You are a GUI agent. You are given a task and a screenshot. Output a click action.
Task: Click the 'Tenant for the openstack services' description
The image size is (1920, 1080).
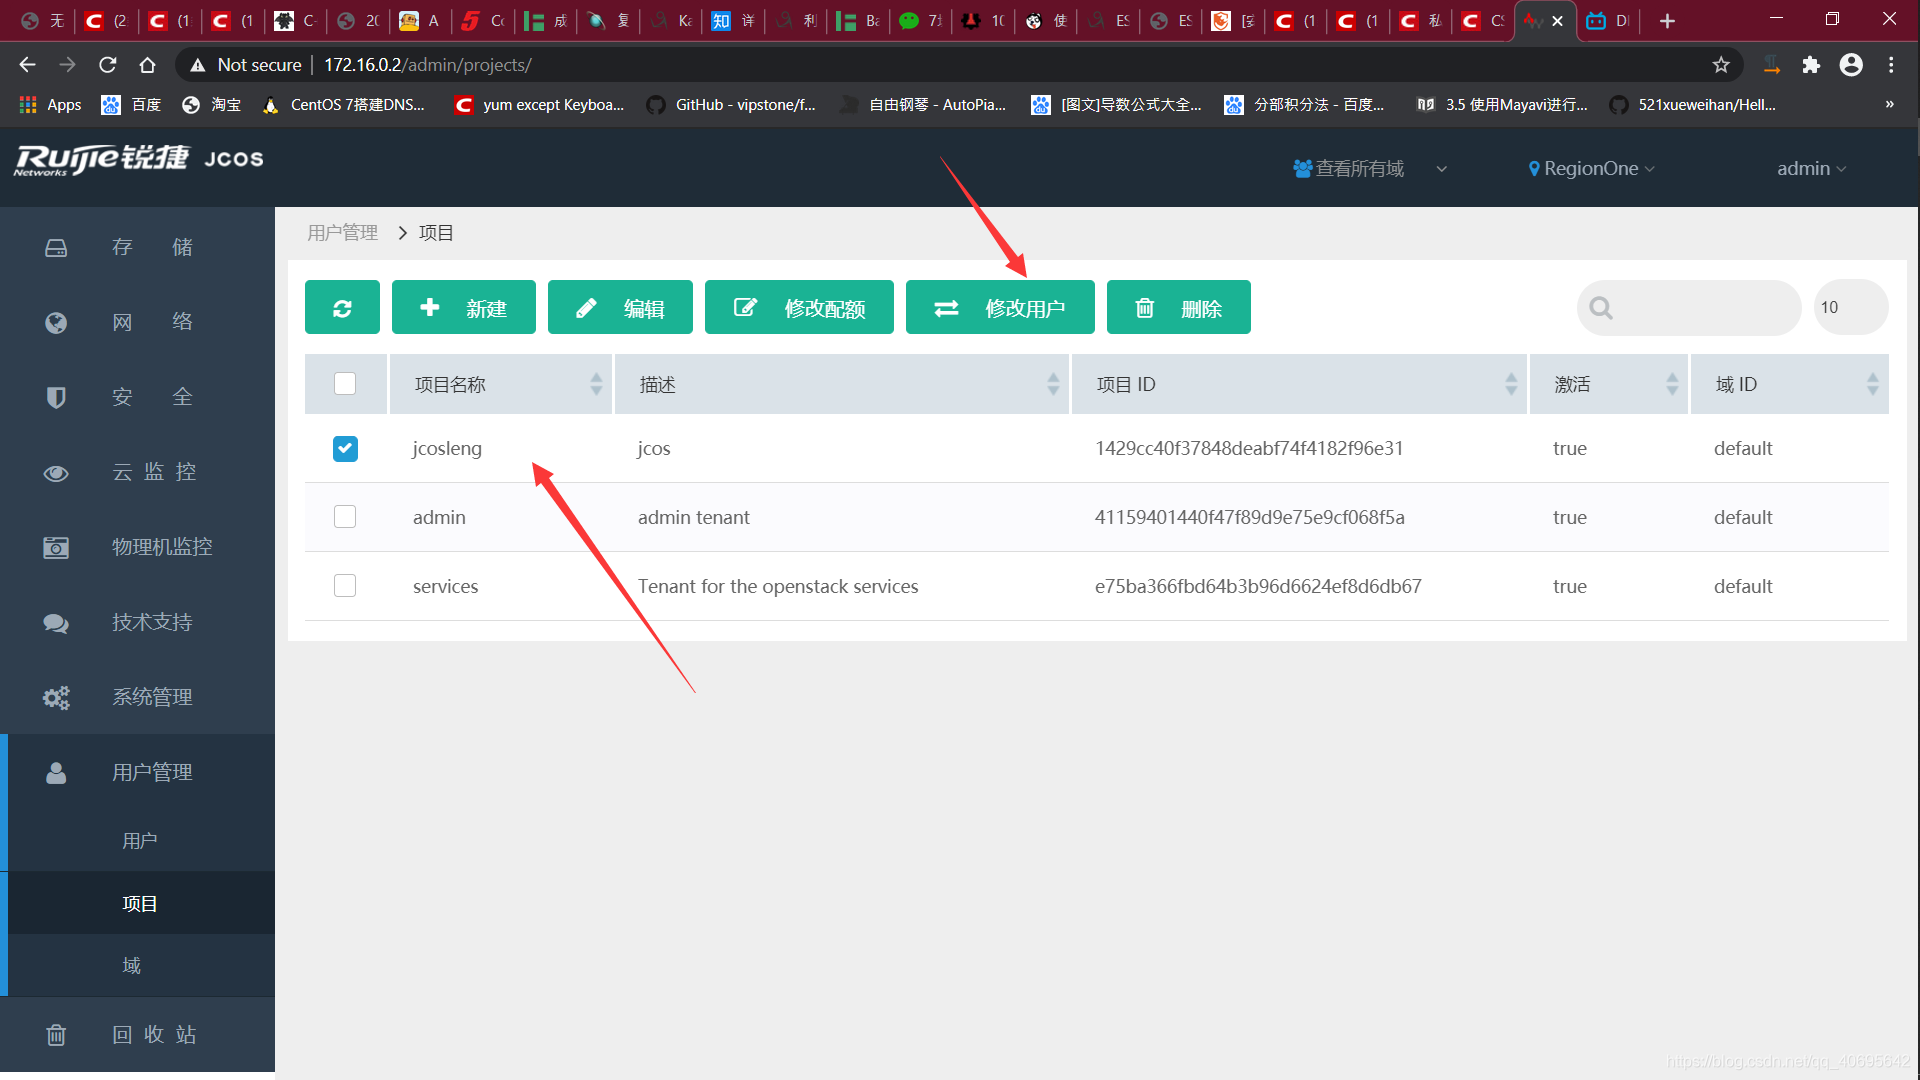778,586
